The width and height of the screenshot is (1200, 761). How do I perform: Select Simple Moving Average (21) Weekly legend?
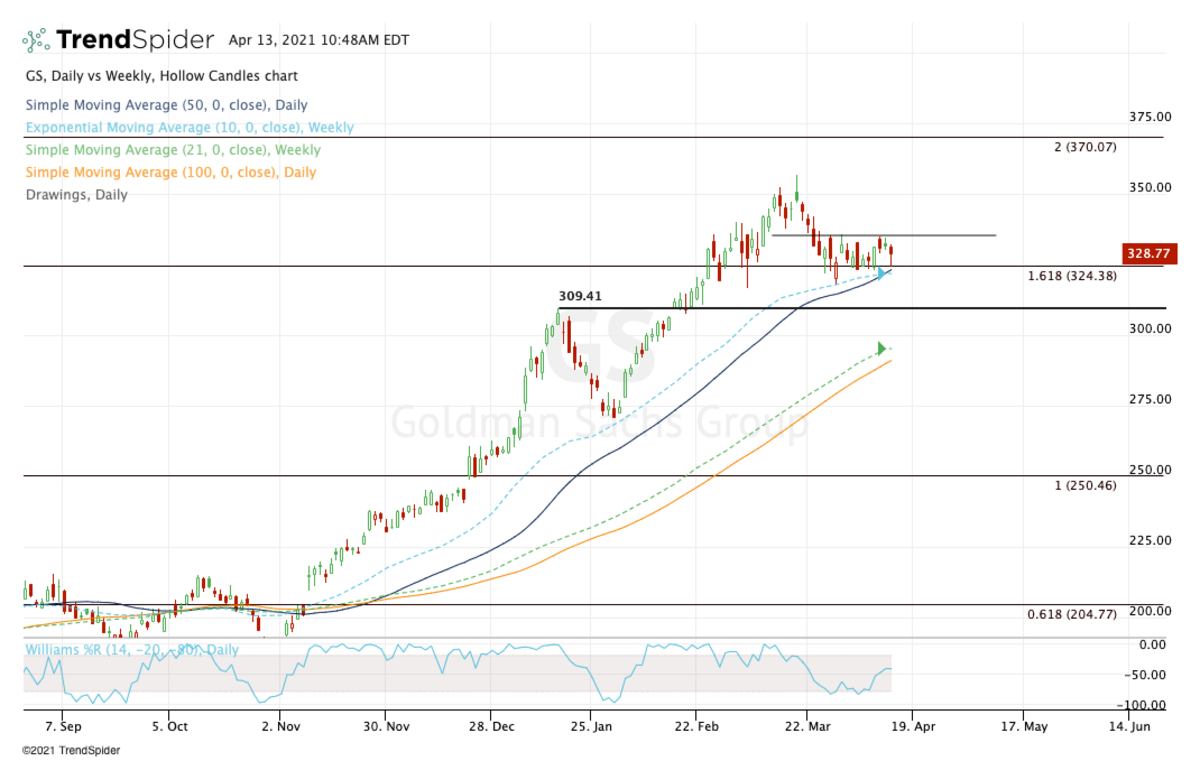[173, 150]
